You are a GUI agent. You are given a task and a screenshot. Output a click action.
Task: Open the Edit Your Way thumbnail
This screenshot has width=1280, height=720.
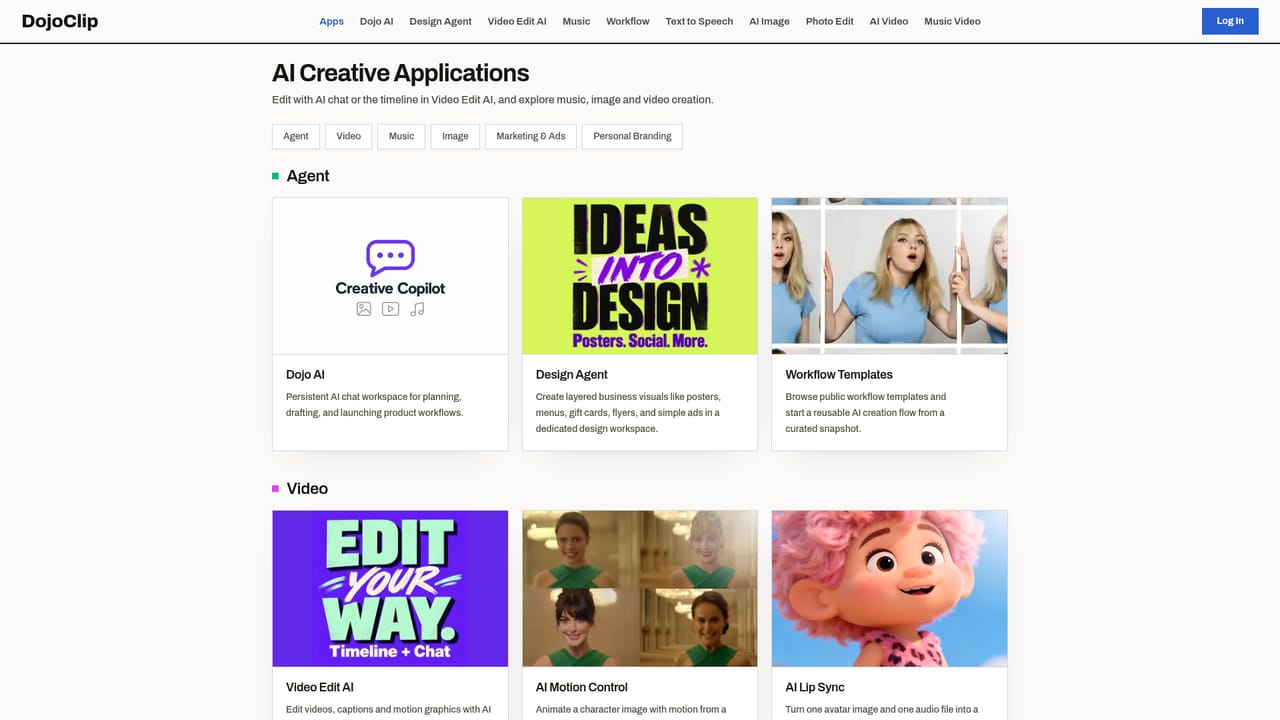point(390,589)
